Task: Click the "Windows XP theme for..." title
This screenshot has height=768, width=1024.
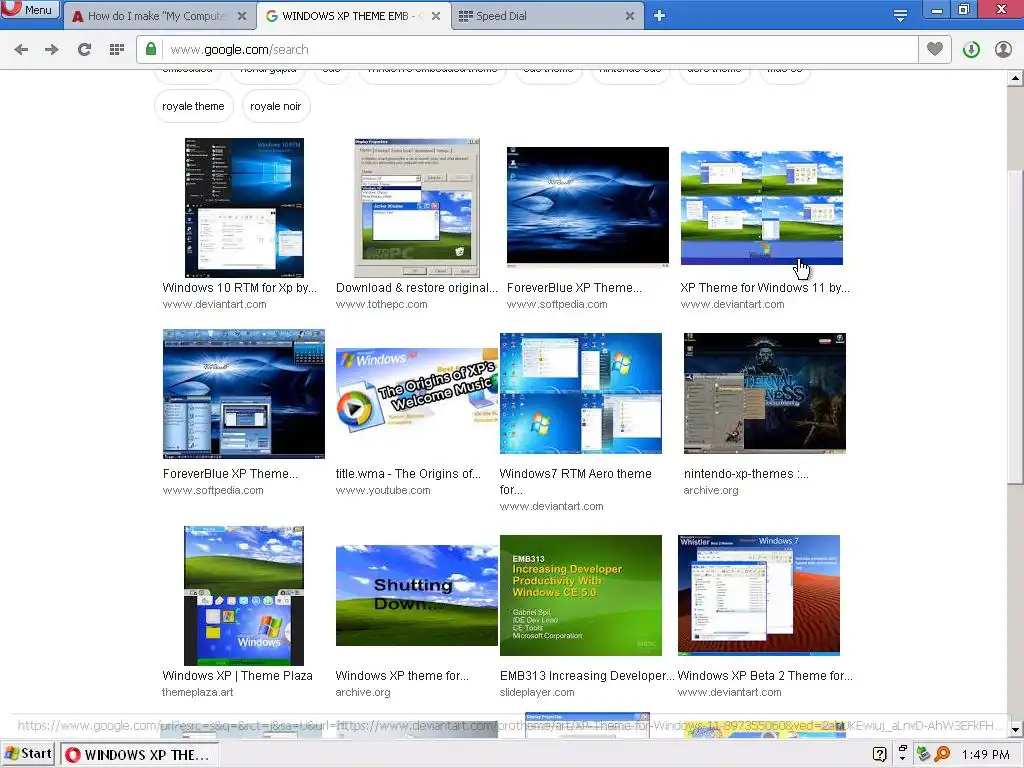Action: click(402, 676)
